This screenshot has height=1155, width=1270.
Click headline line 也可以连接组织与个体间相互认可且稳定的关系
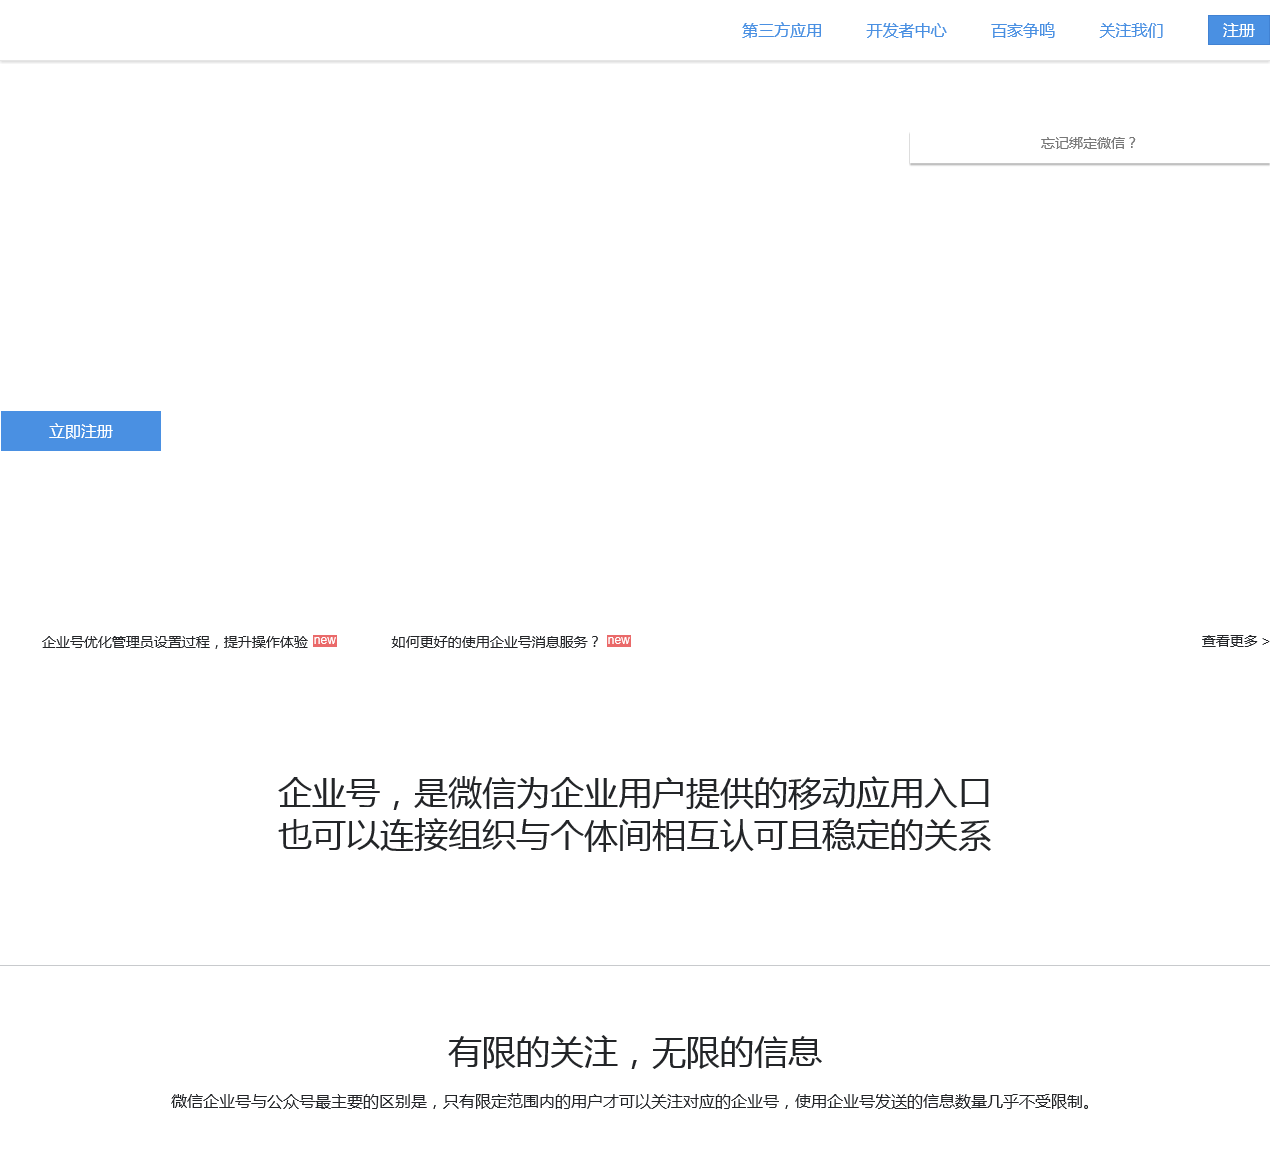pos(634,835)
